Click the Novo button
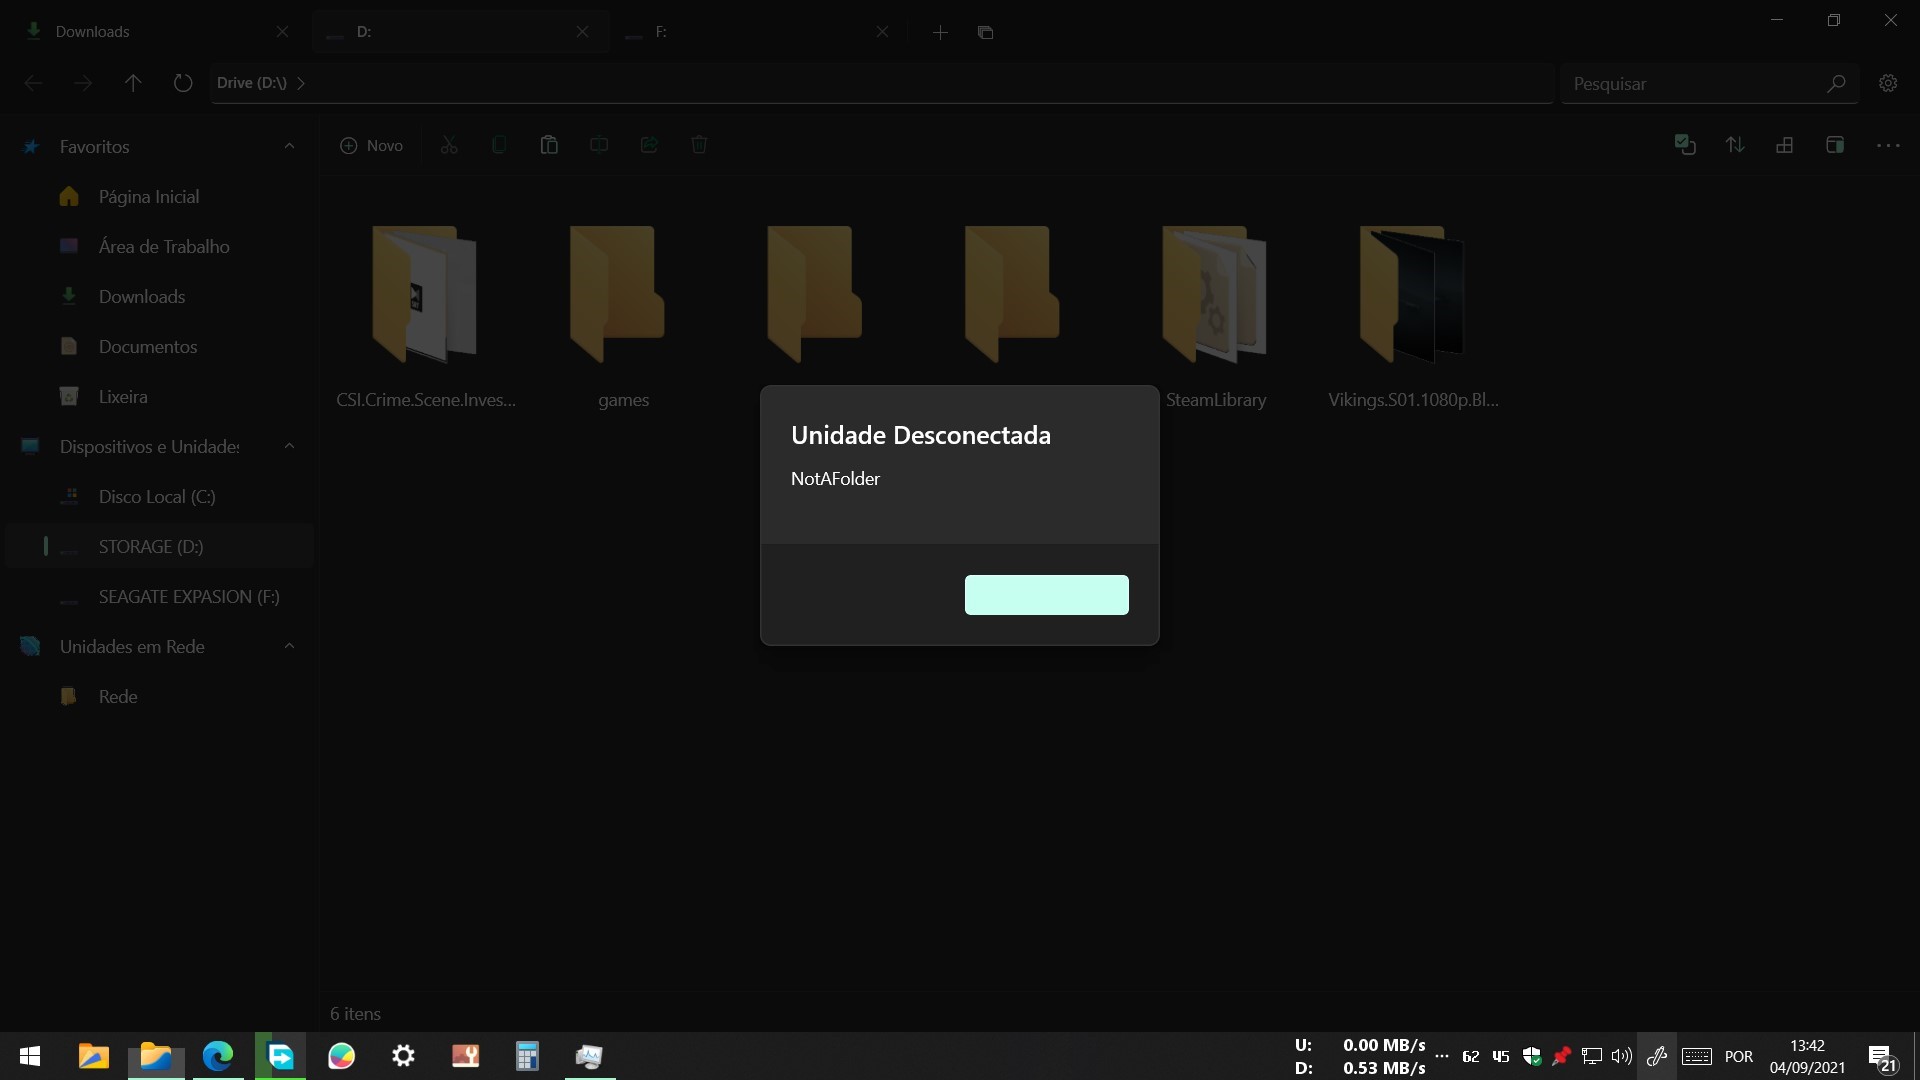Image resolution: width=1920 pixels, height=1080 pixels. click(x=371, y=145)
